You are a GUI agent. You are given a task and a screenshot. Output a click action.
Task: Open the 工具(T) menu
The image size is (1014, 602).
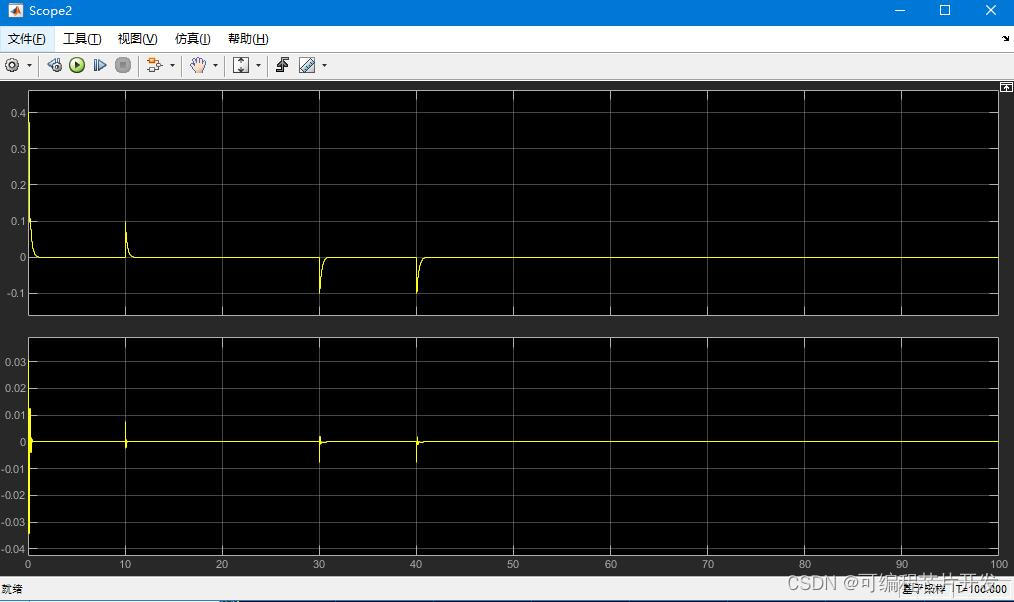(82, 39)
